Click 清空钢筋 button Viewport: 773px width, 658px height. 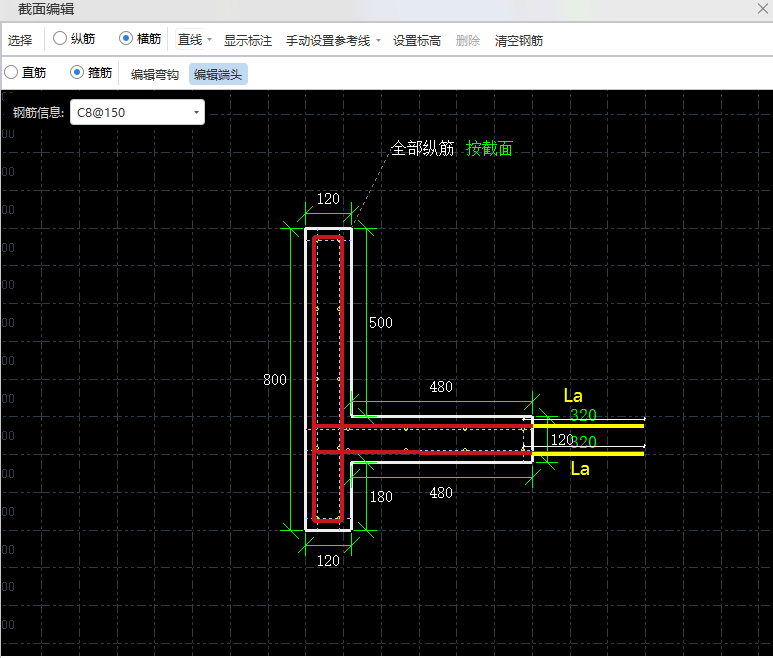pyautogui.click(x=519, y=40)
